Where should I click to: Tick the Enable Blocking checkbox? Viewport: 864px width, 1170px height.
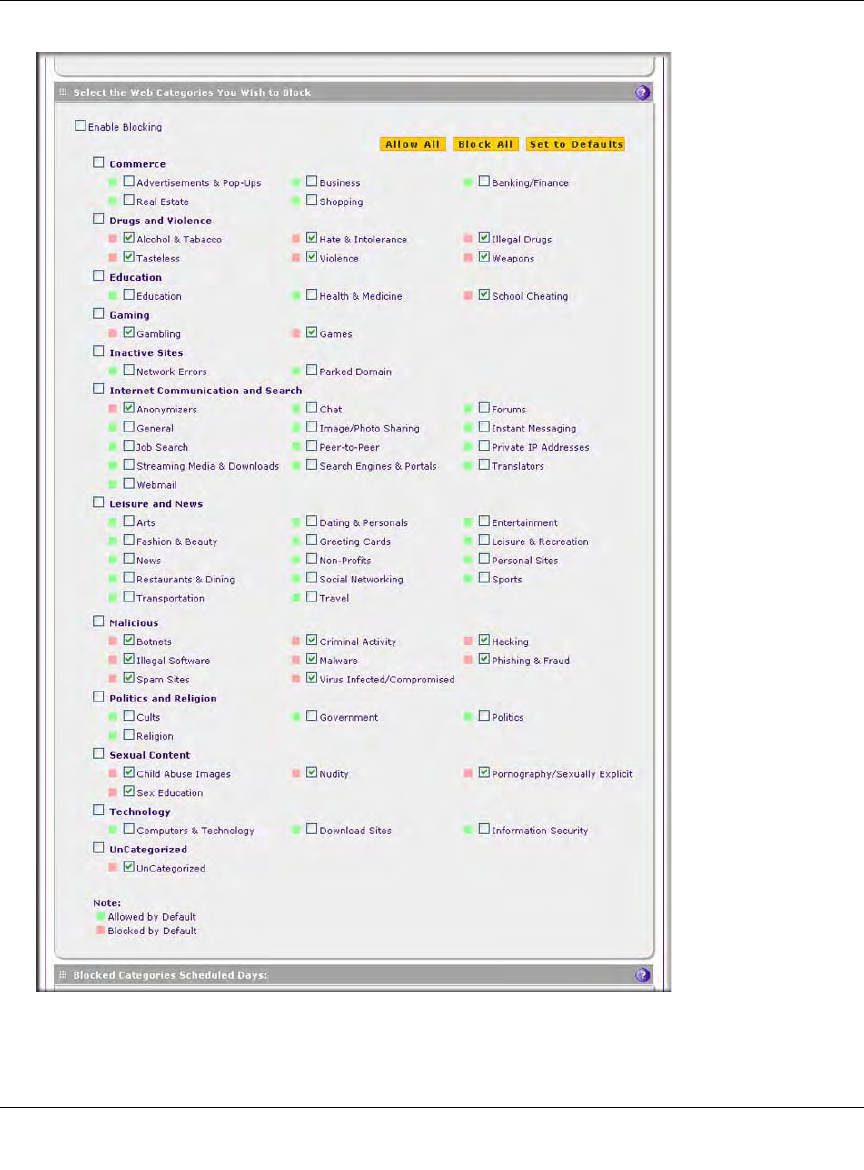(80, 126)
